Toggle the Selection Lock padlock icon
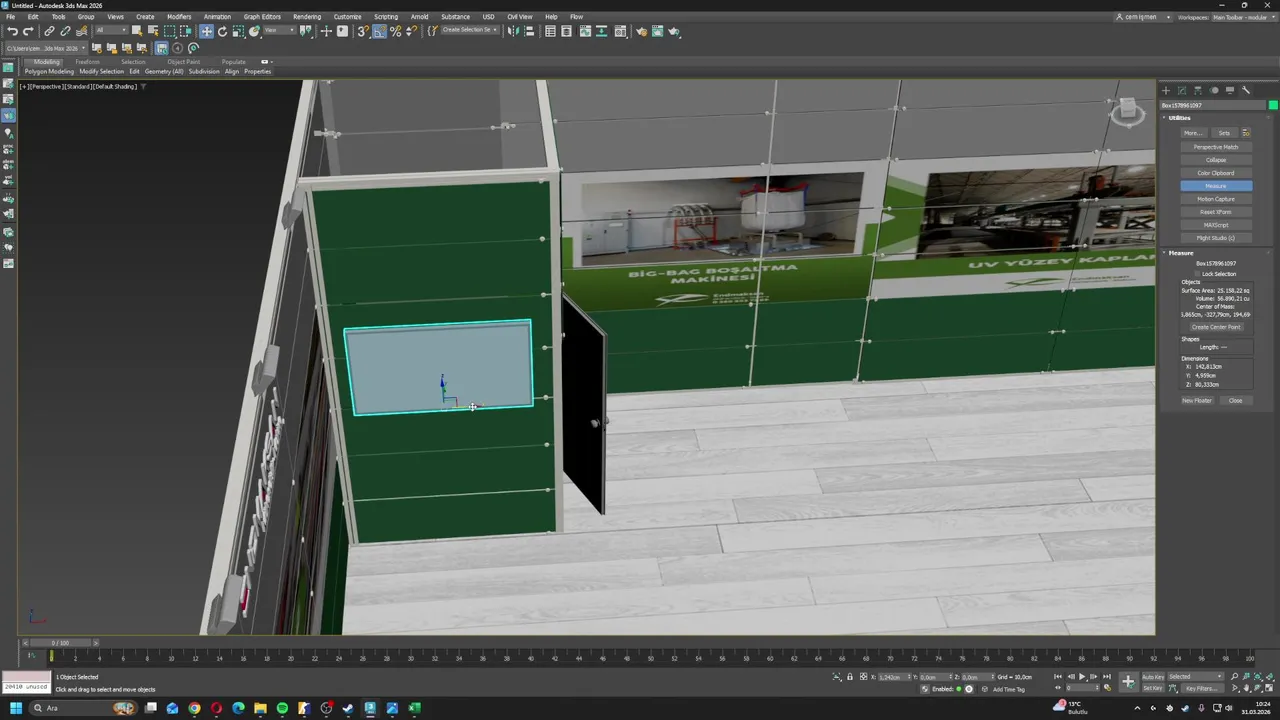1280x720 pixels. 850,677
